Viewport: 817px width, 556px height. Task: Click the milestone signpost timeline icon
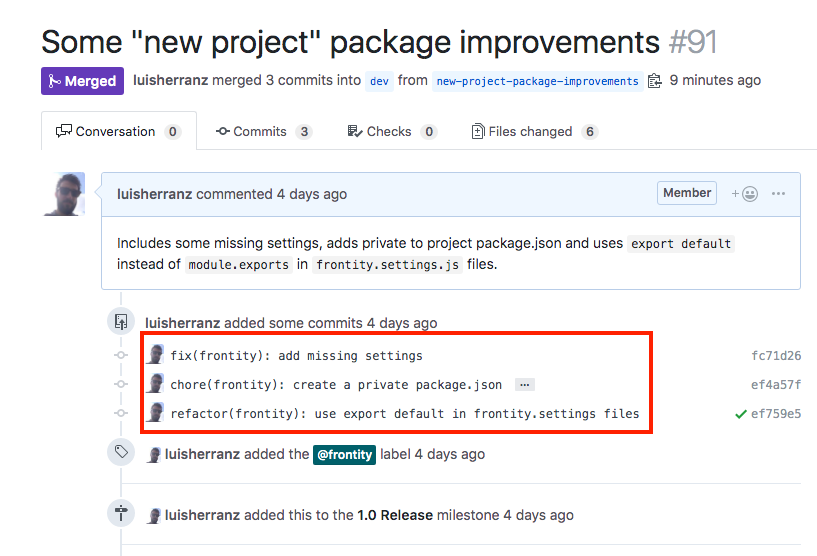tap(121, 515)
